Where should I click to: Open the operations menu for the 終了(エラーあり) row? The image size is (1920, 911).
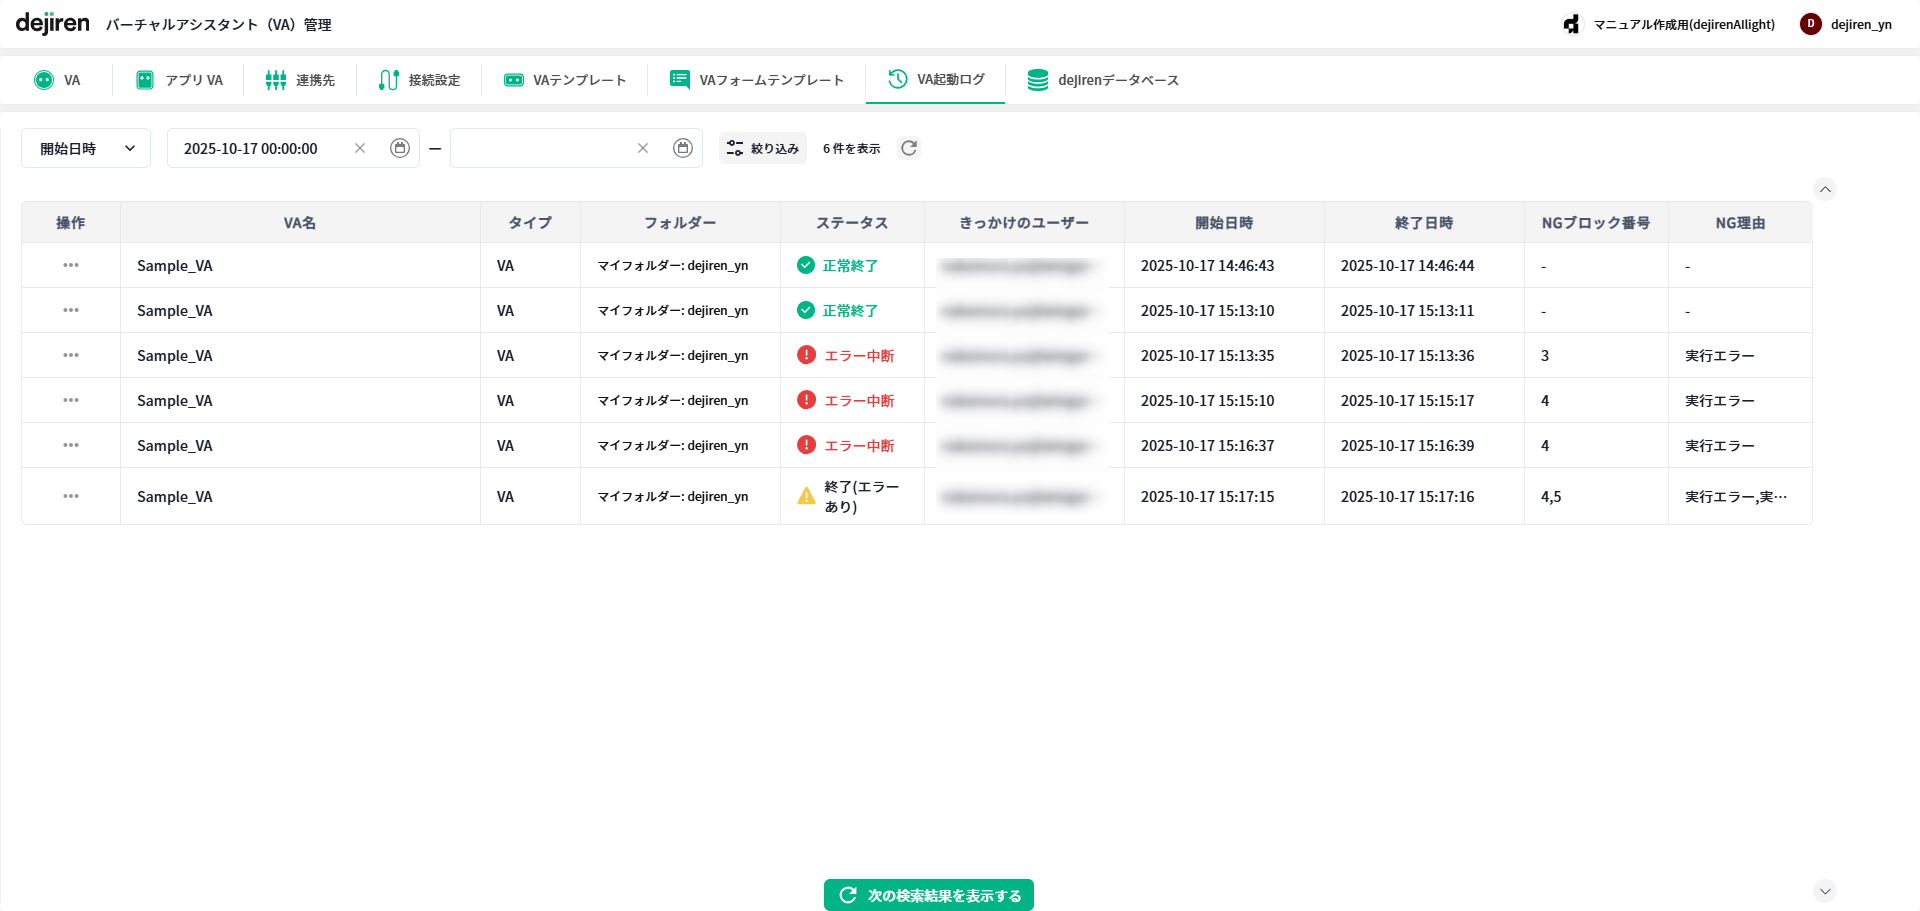tap(71, 496)
